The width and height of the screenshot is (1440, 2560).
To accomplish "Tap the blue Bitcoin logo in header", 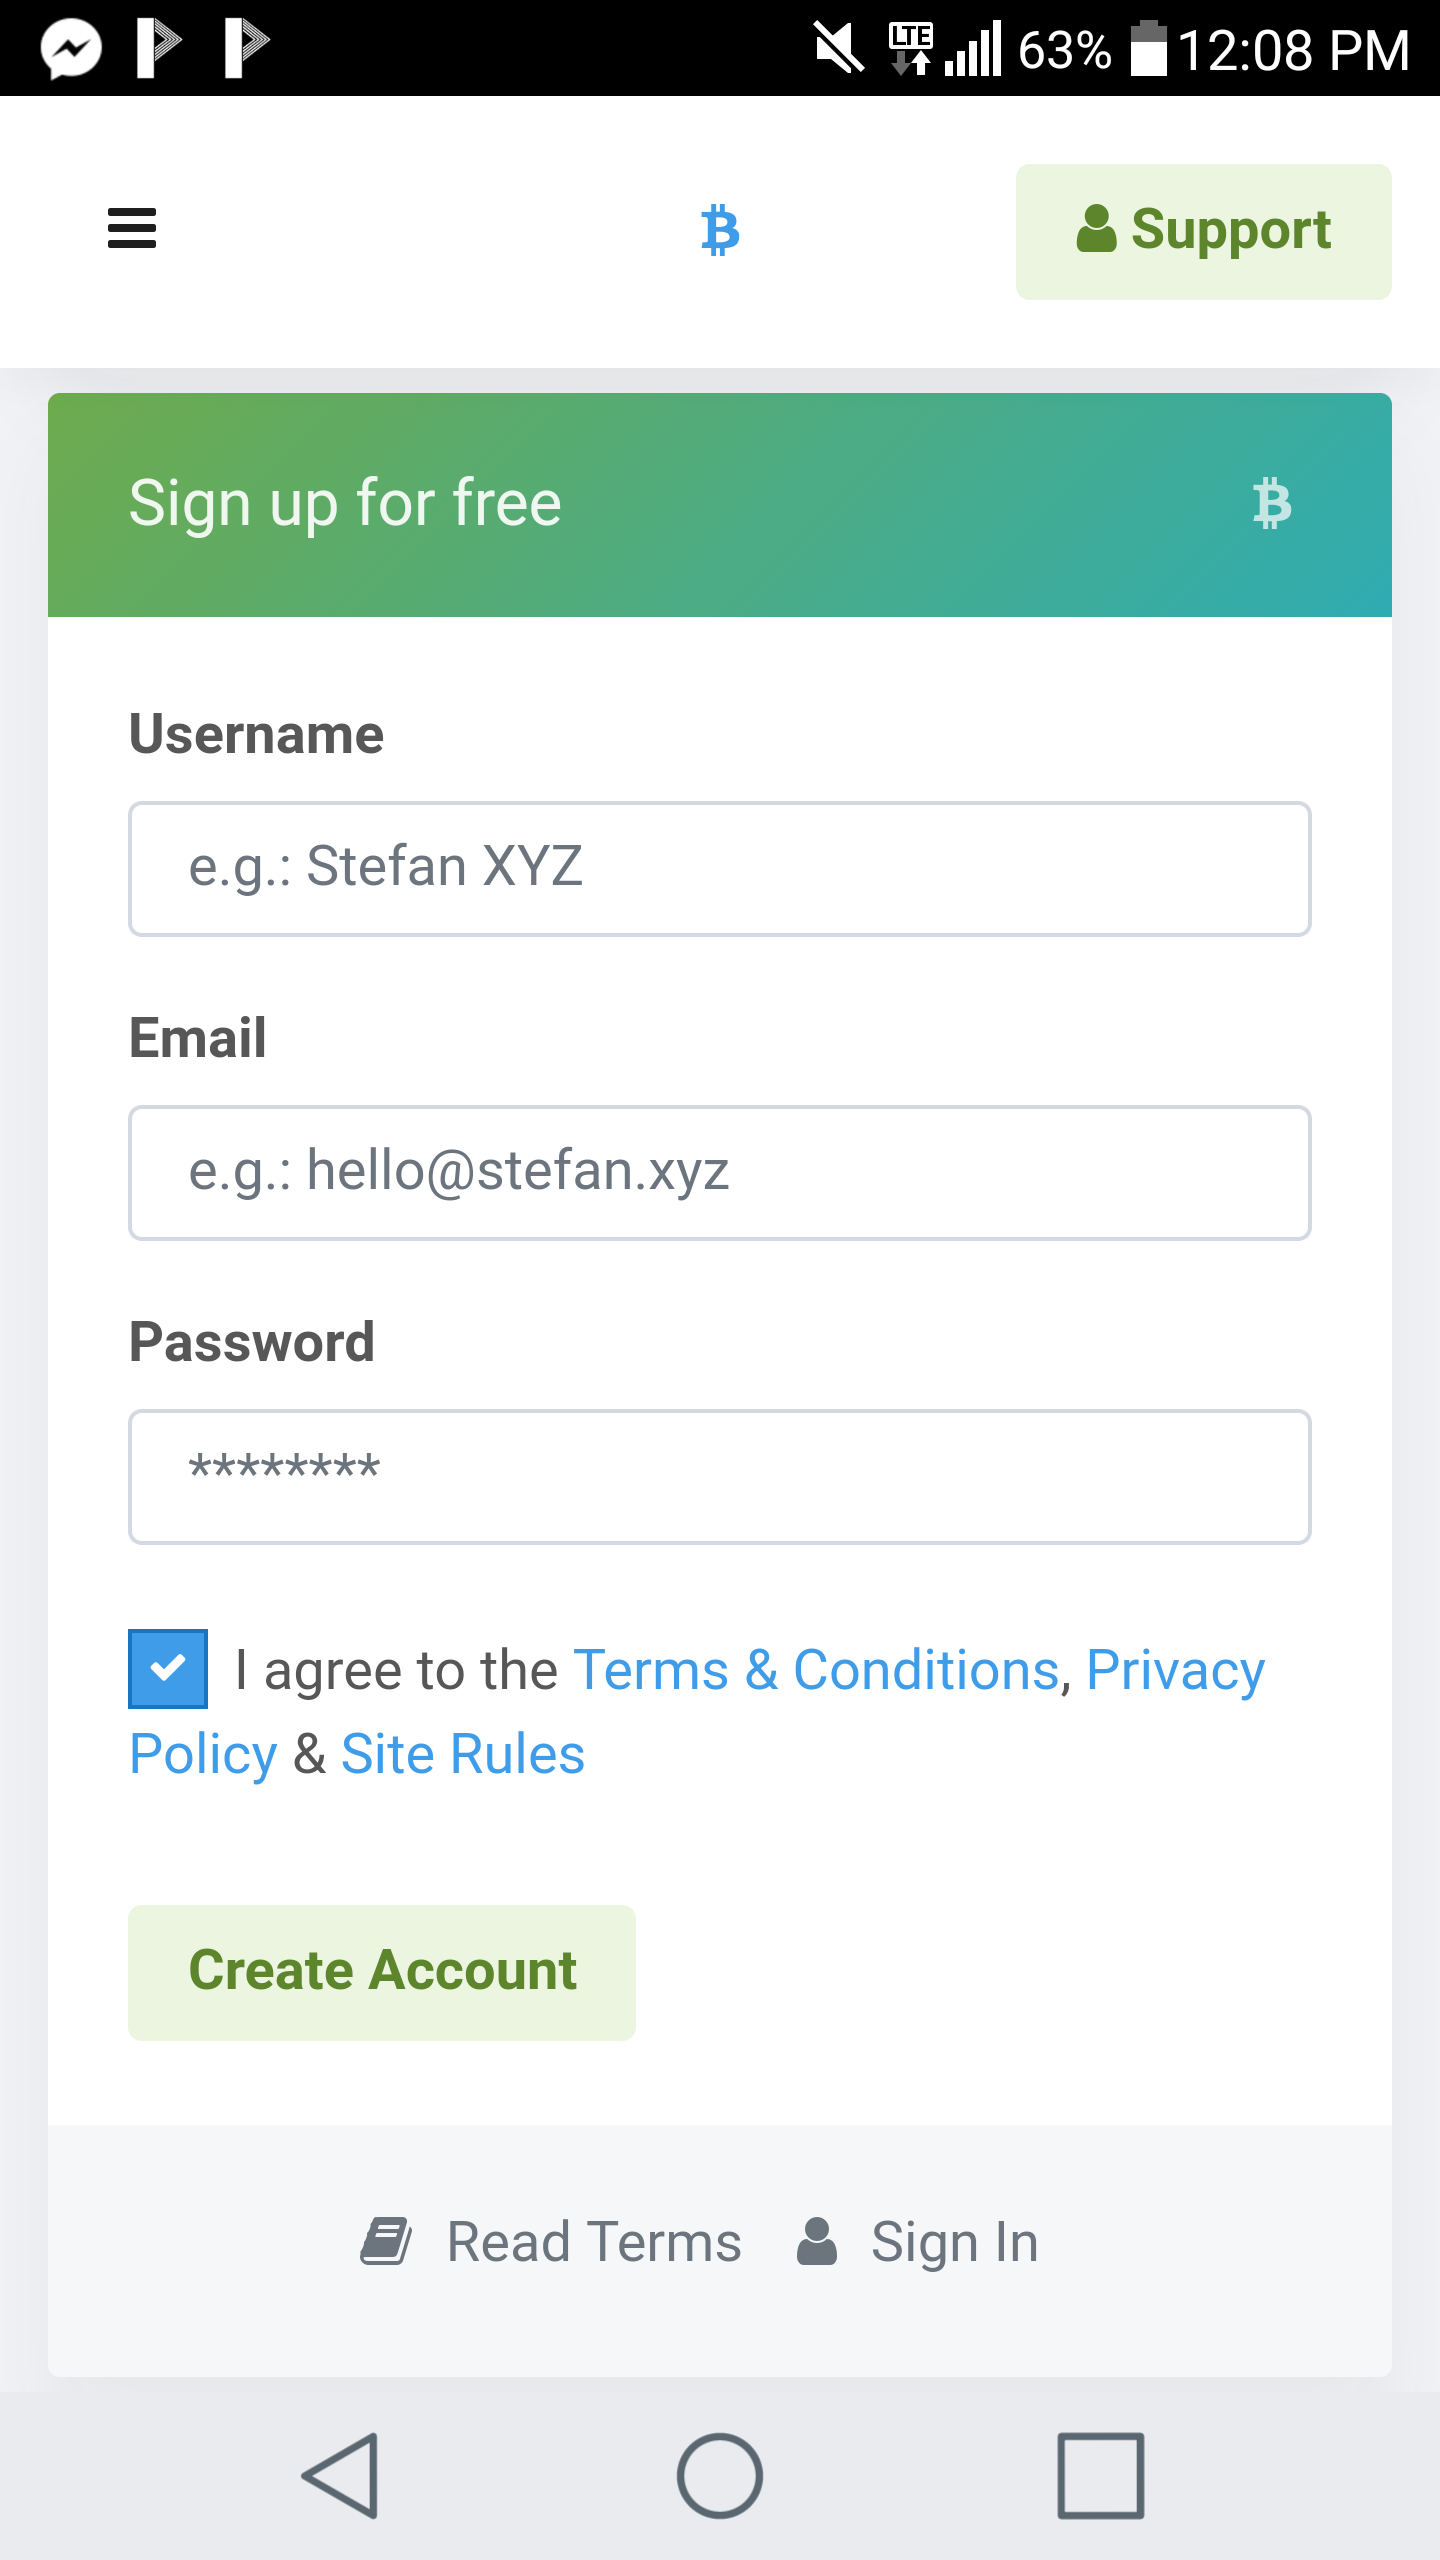I will point(719,230).
